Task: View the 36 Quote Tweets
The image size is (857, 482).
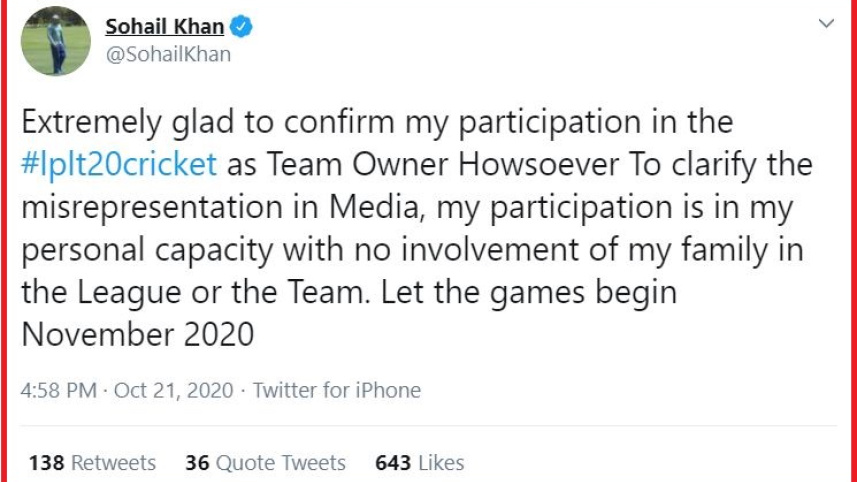Action: pyautogui.click(x=265, y=463)
